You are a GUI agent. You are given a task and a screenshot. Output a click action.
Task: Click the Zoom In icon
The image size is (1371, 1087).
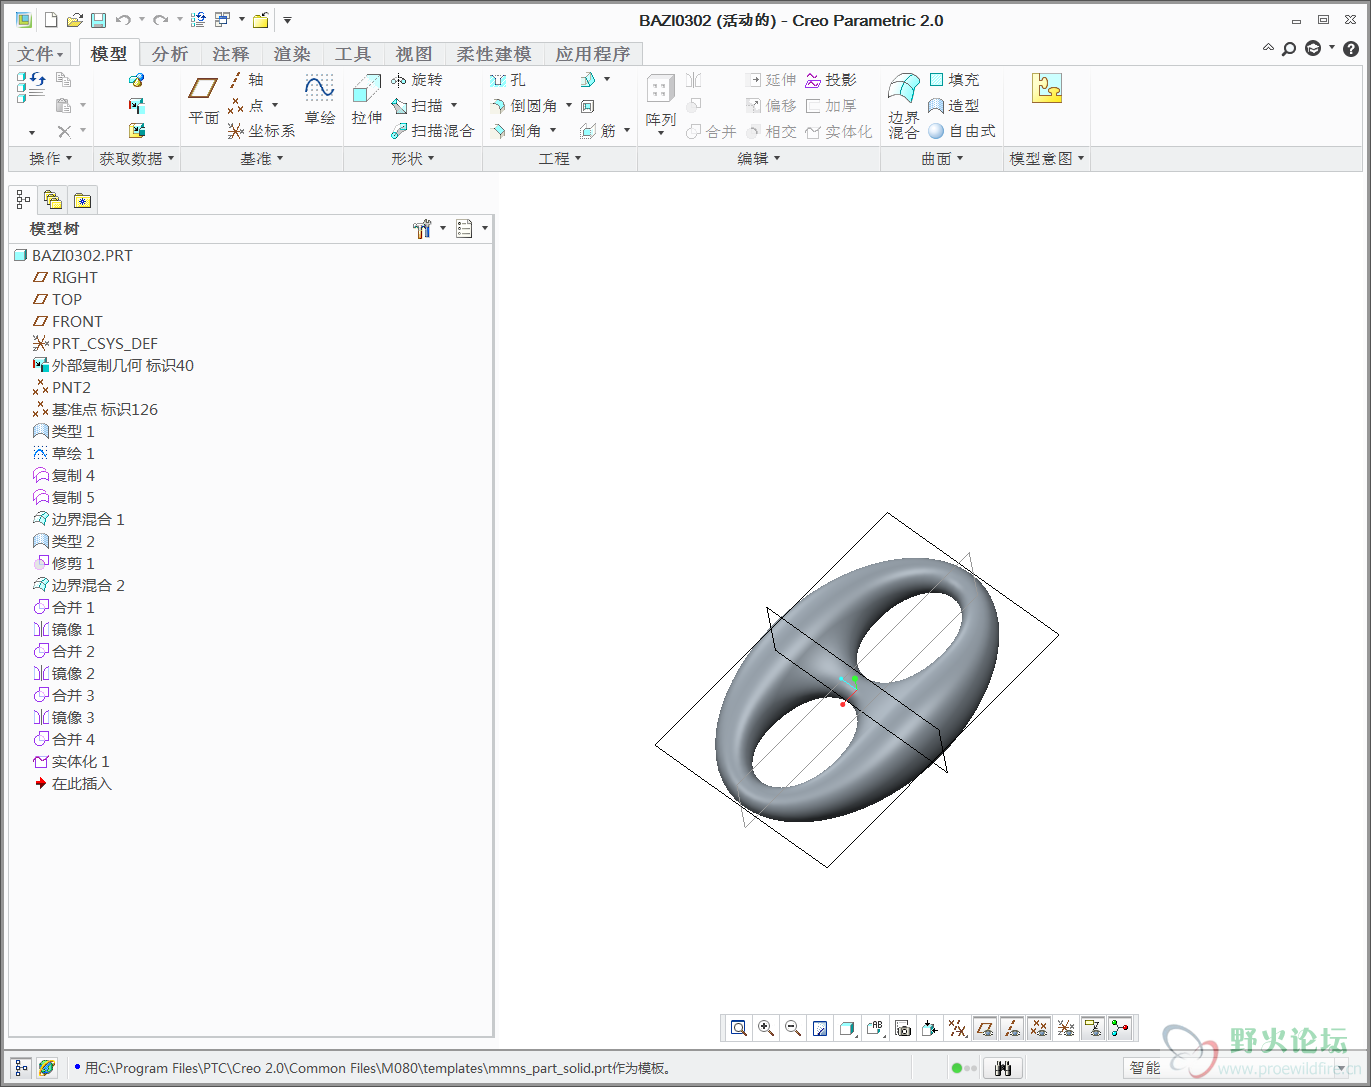coord(766,1028)
